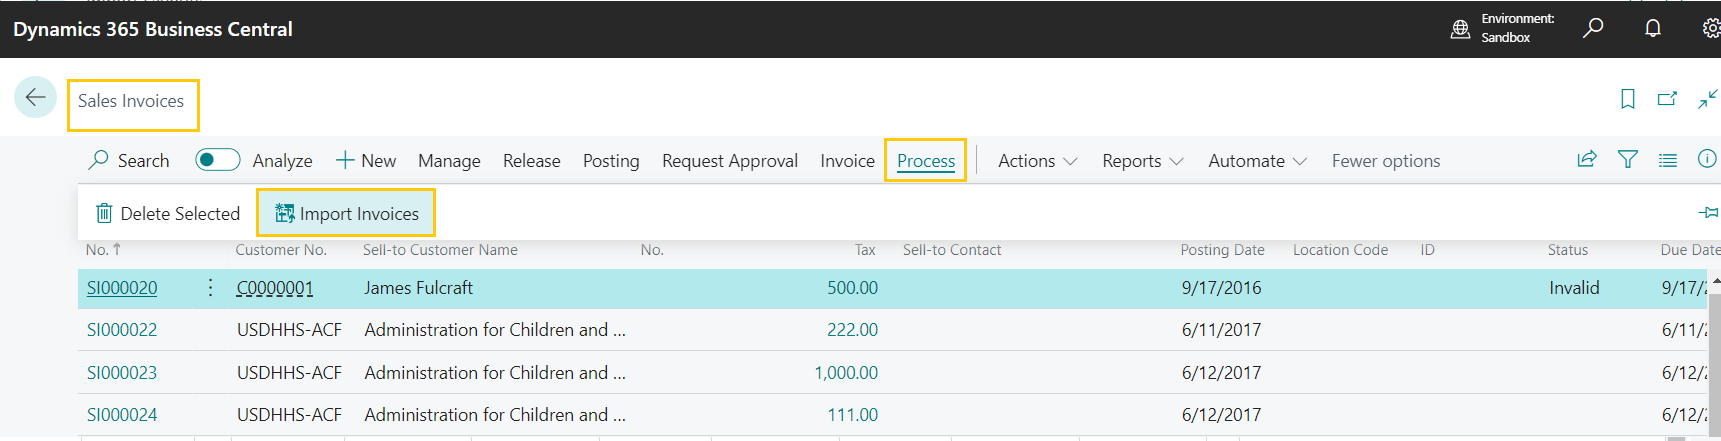Select the 9/17/2016 posting date cell
The image size is (1721, 441).
(1221, 288)
